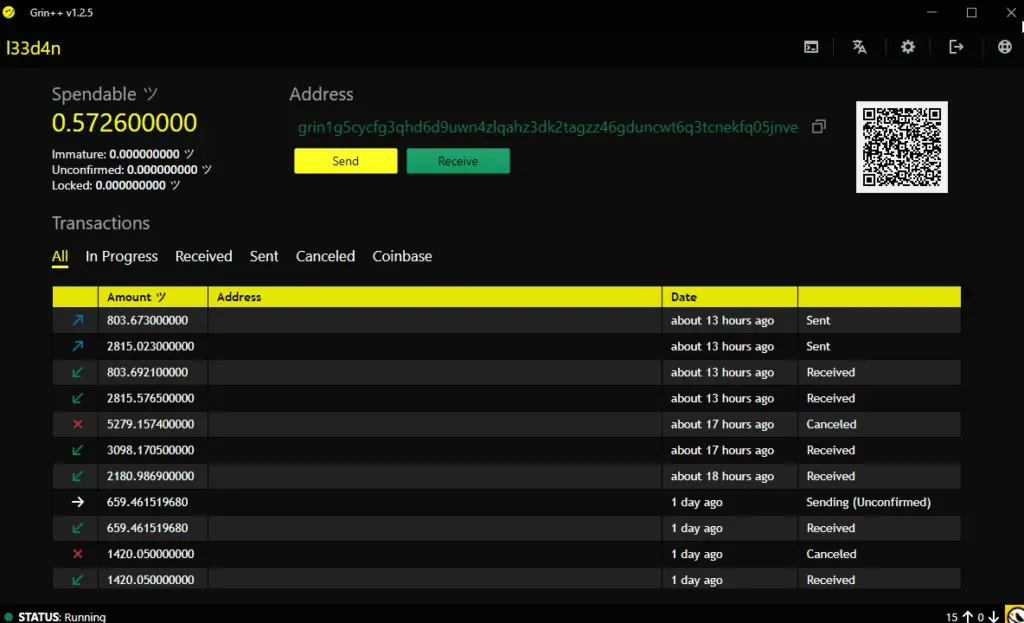Click the received arrow icon for 2815.576500000
Screen dimensions: 1024x623
(x=78, y=398)
